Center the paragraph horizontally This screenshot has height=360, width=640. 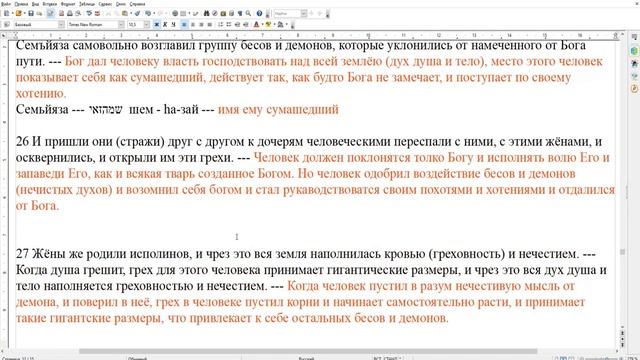tap(193, 24)
